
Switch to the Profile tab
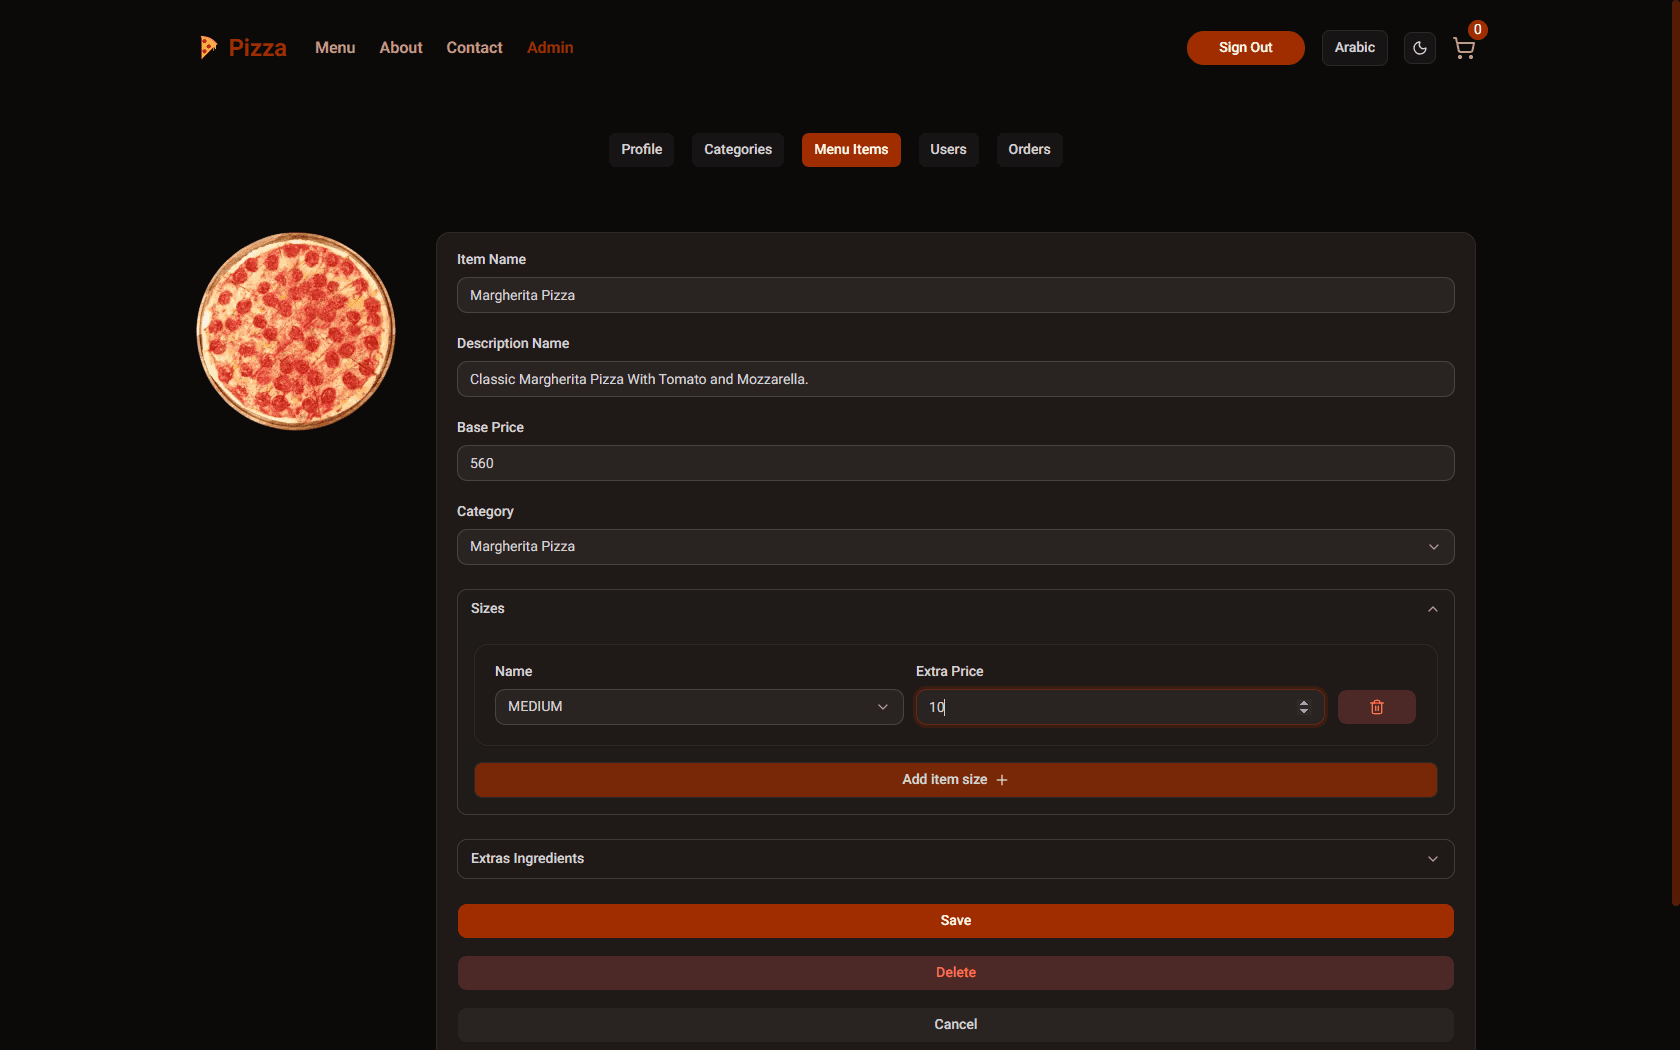(x=641, y=150)
